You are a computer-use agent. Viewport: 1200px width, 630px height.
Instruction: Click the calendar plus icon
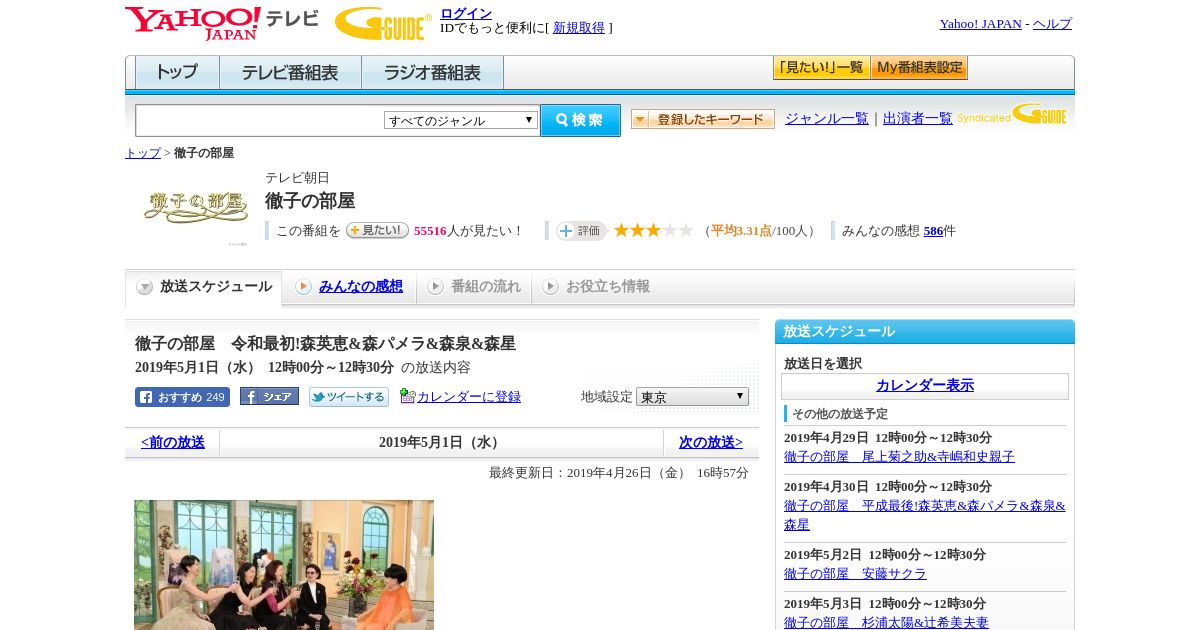pos(407,396)
